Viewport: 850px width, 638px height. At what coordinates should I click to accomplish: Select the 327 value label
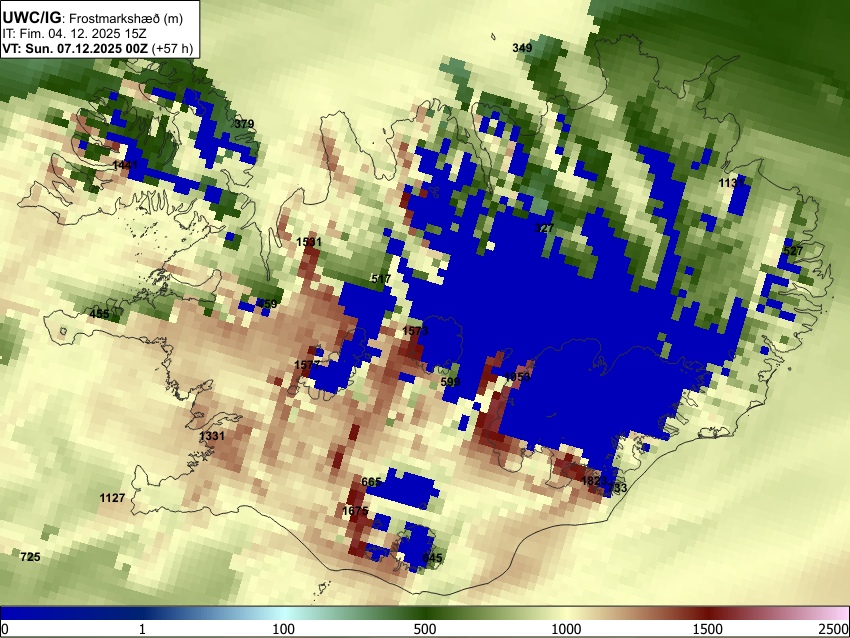(544, 228)
